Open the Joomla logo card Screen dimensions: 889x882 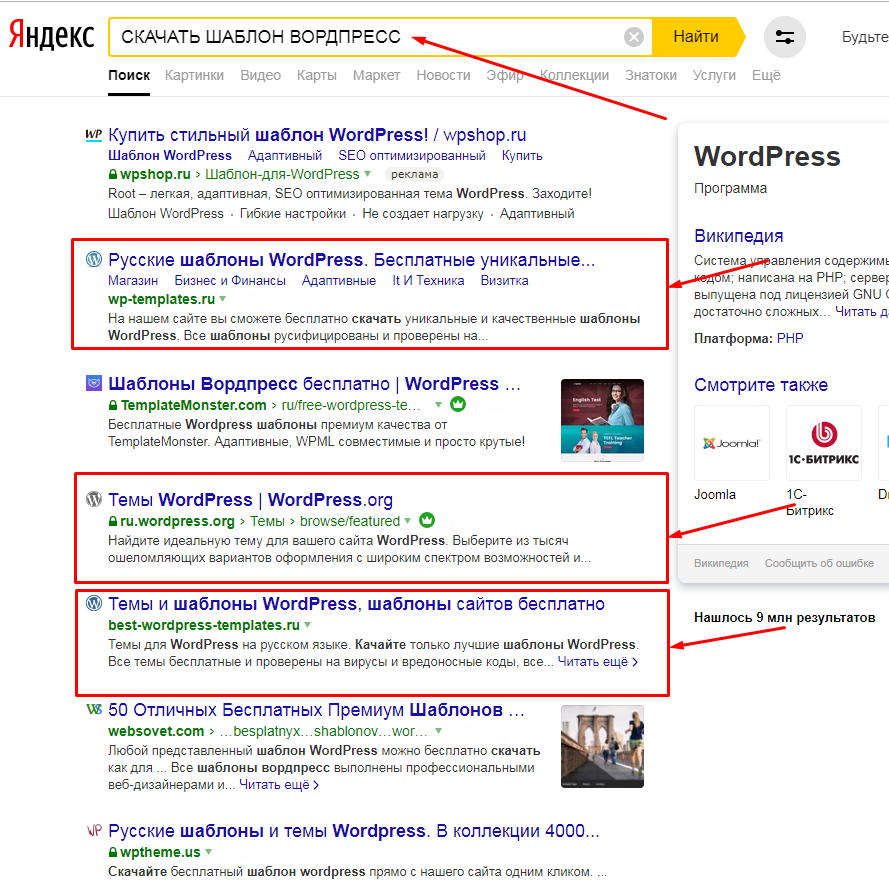(x=731, y=443)
